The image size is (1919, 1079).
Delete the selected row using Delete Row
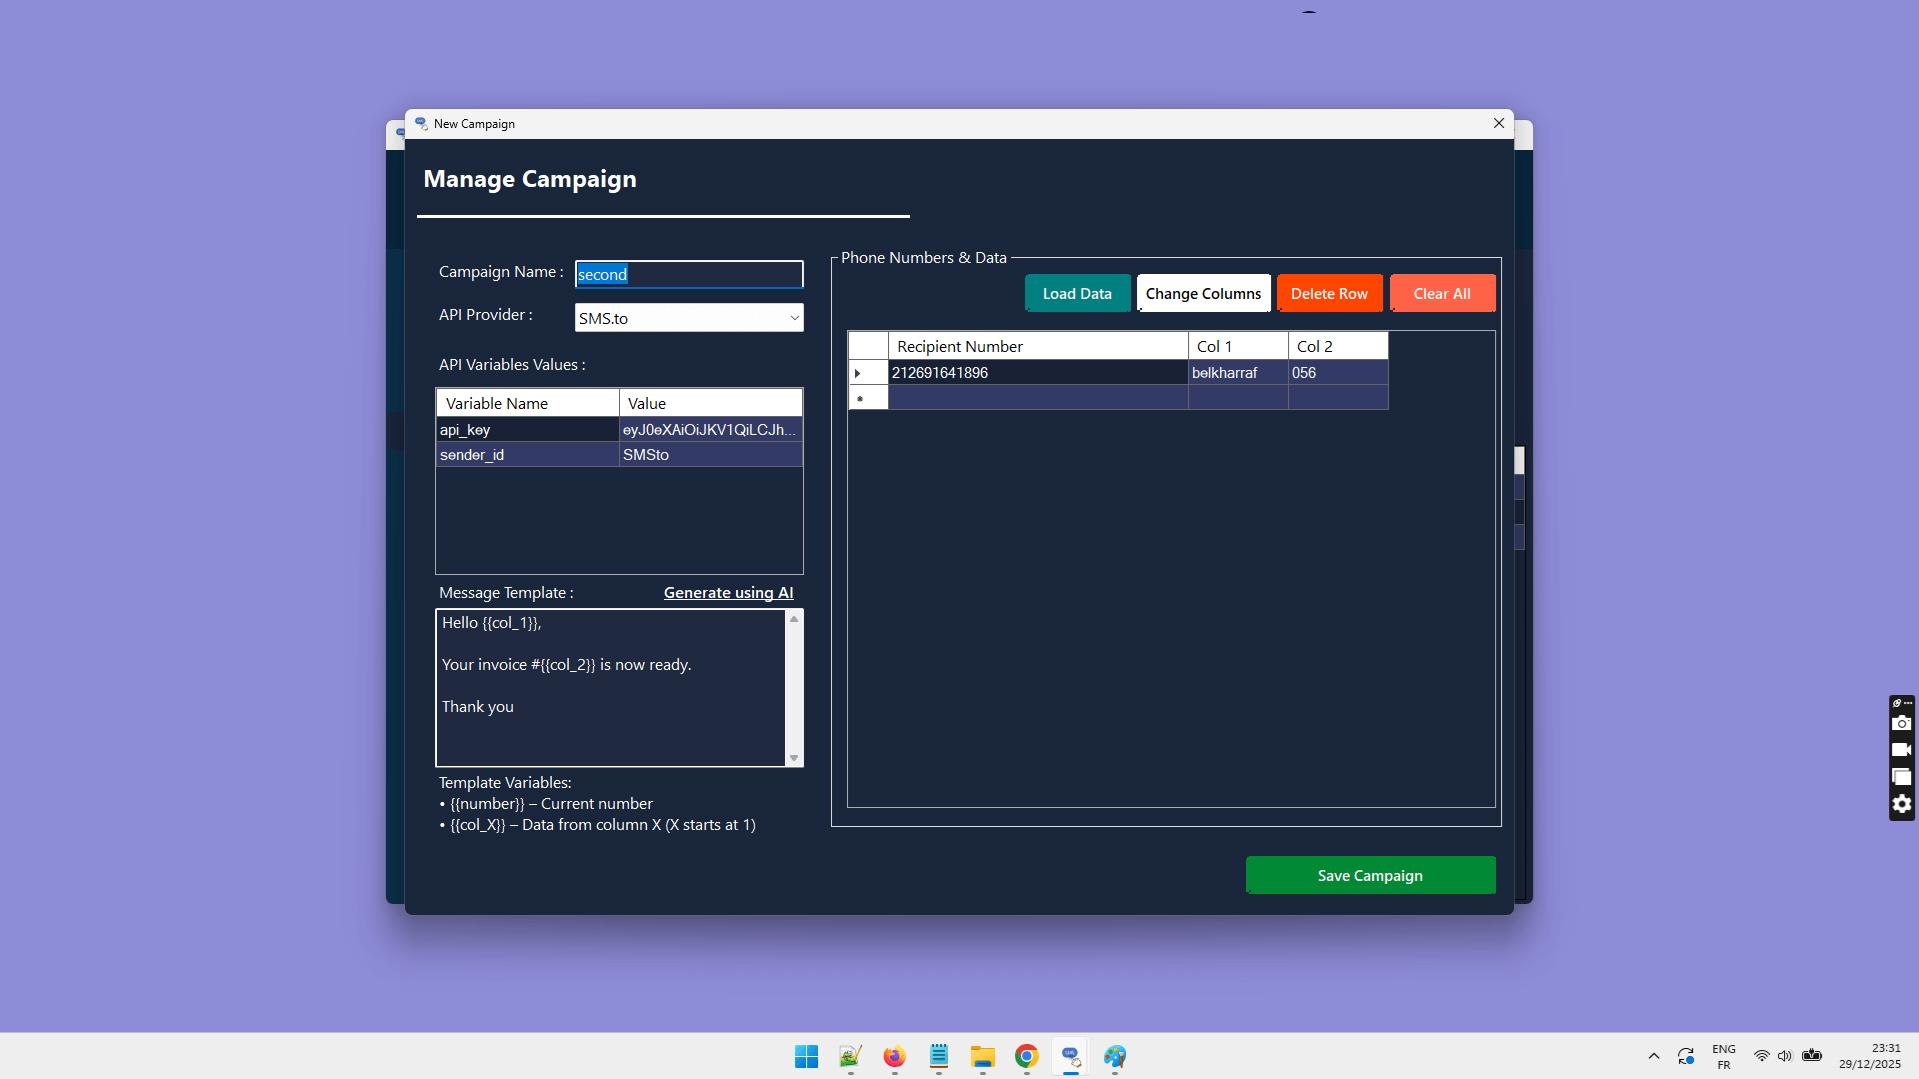(x=1329, y=293)
